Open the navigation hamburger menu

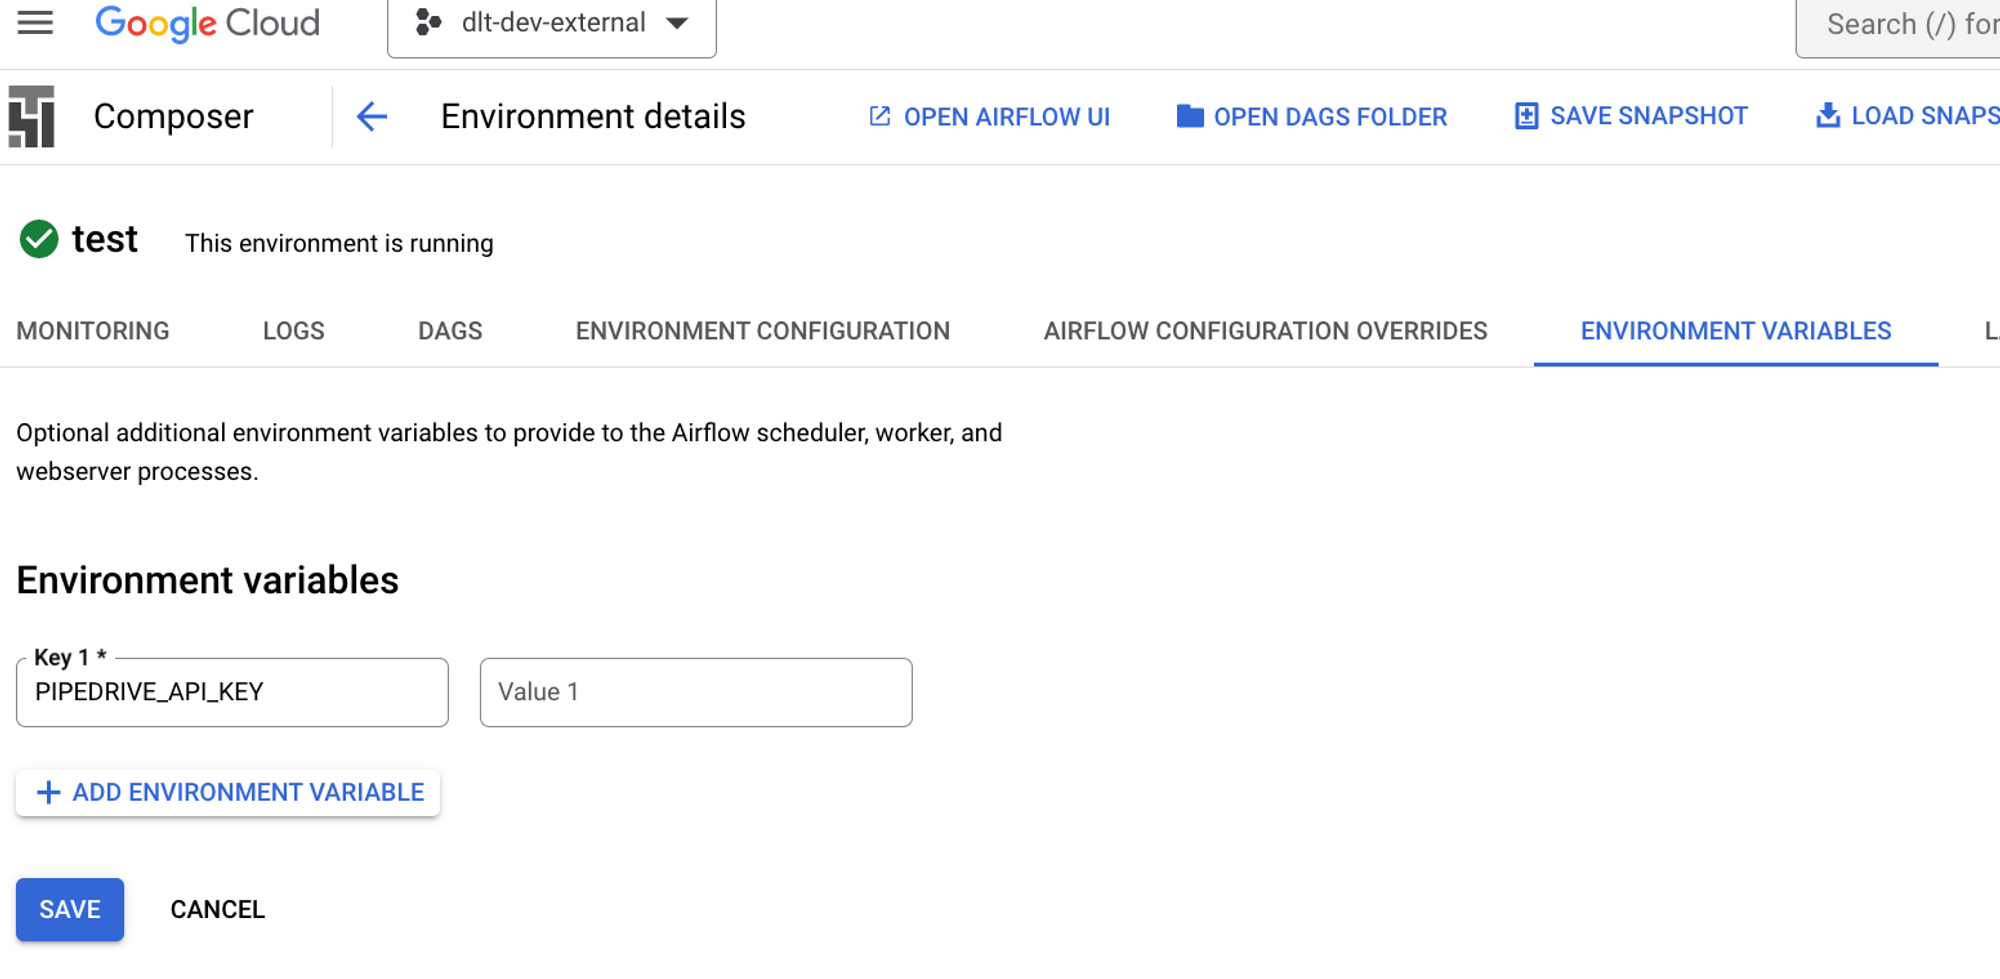pyautogui.click(x=33, y=22)
